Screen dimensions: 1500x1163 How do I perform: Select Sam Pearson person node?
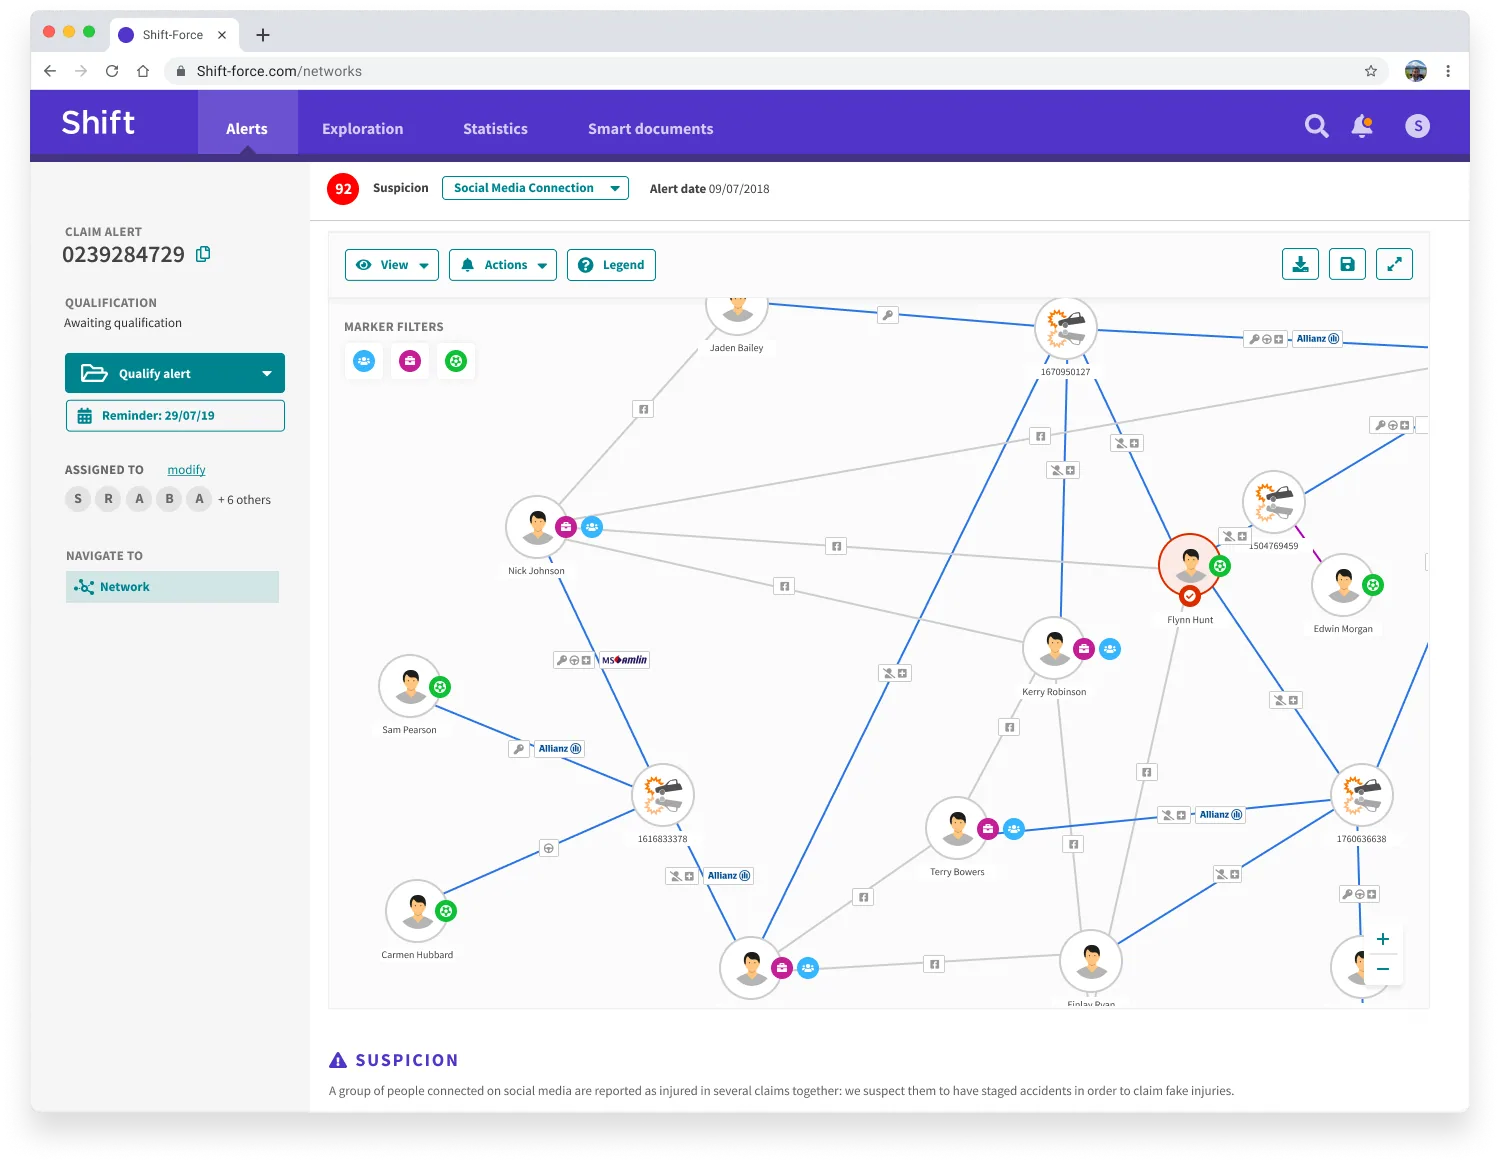409,686
